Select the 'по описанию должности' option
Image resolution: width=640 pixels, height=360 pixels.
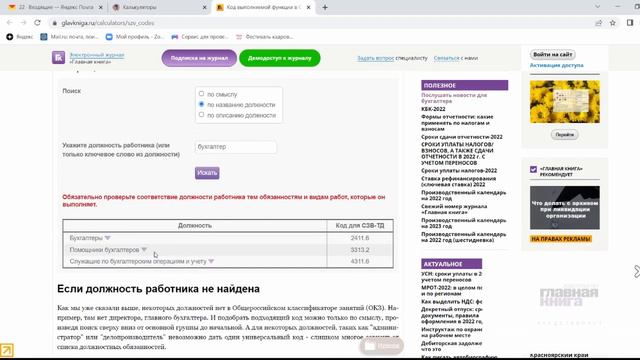(x=201, y=115)
